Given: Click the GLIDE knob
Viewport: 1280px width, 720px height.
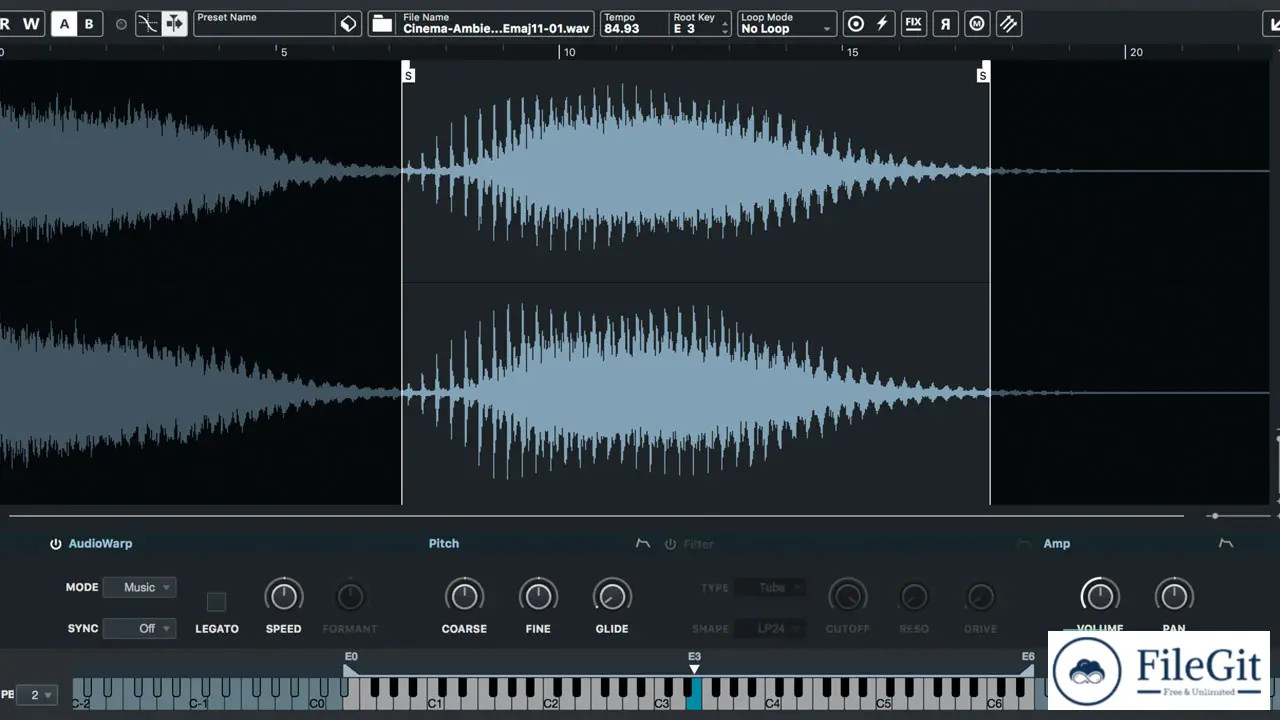Looking at the screenshot, I should 612,597.
